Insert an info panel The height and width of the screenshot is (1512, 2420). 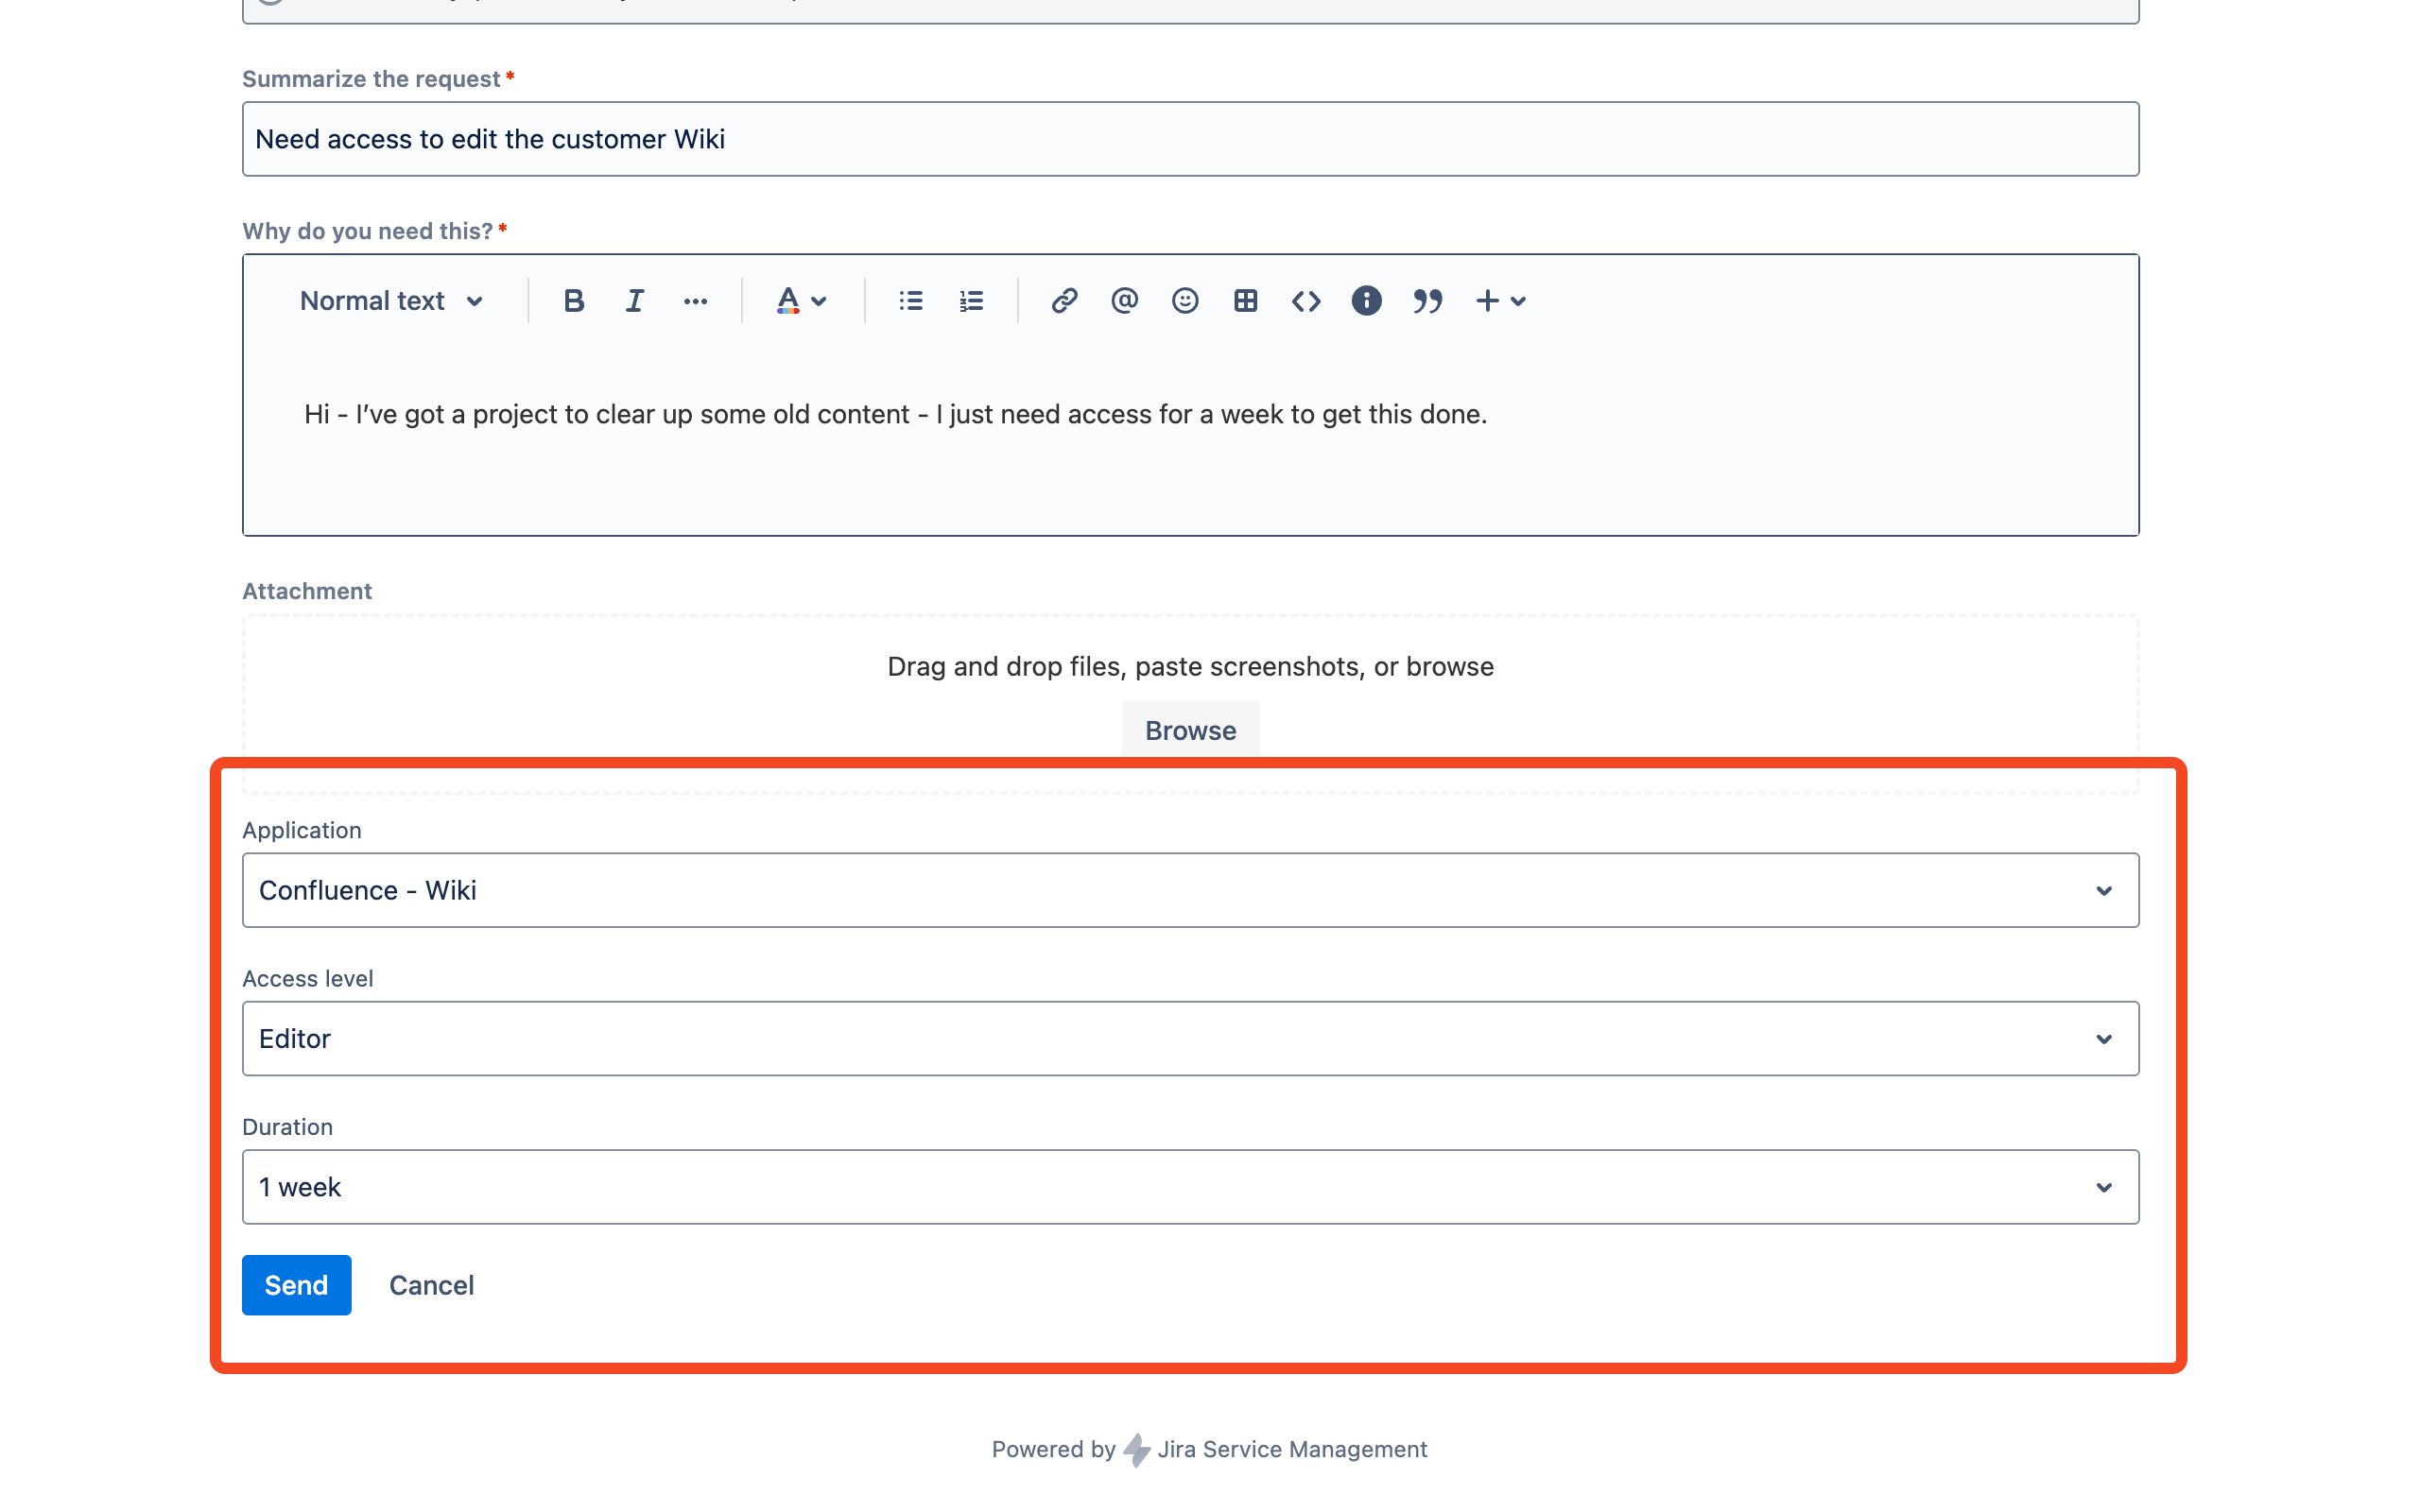tap(1366, 301)
